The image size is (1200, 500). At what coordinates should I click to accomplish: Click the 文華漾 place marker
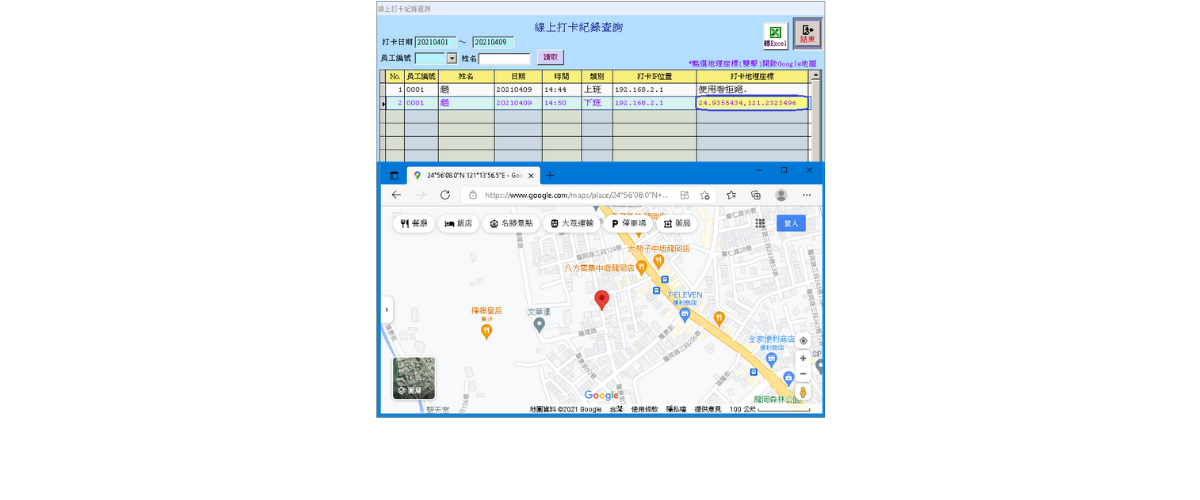(539, 324)
